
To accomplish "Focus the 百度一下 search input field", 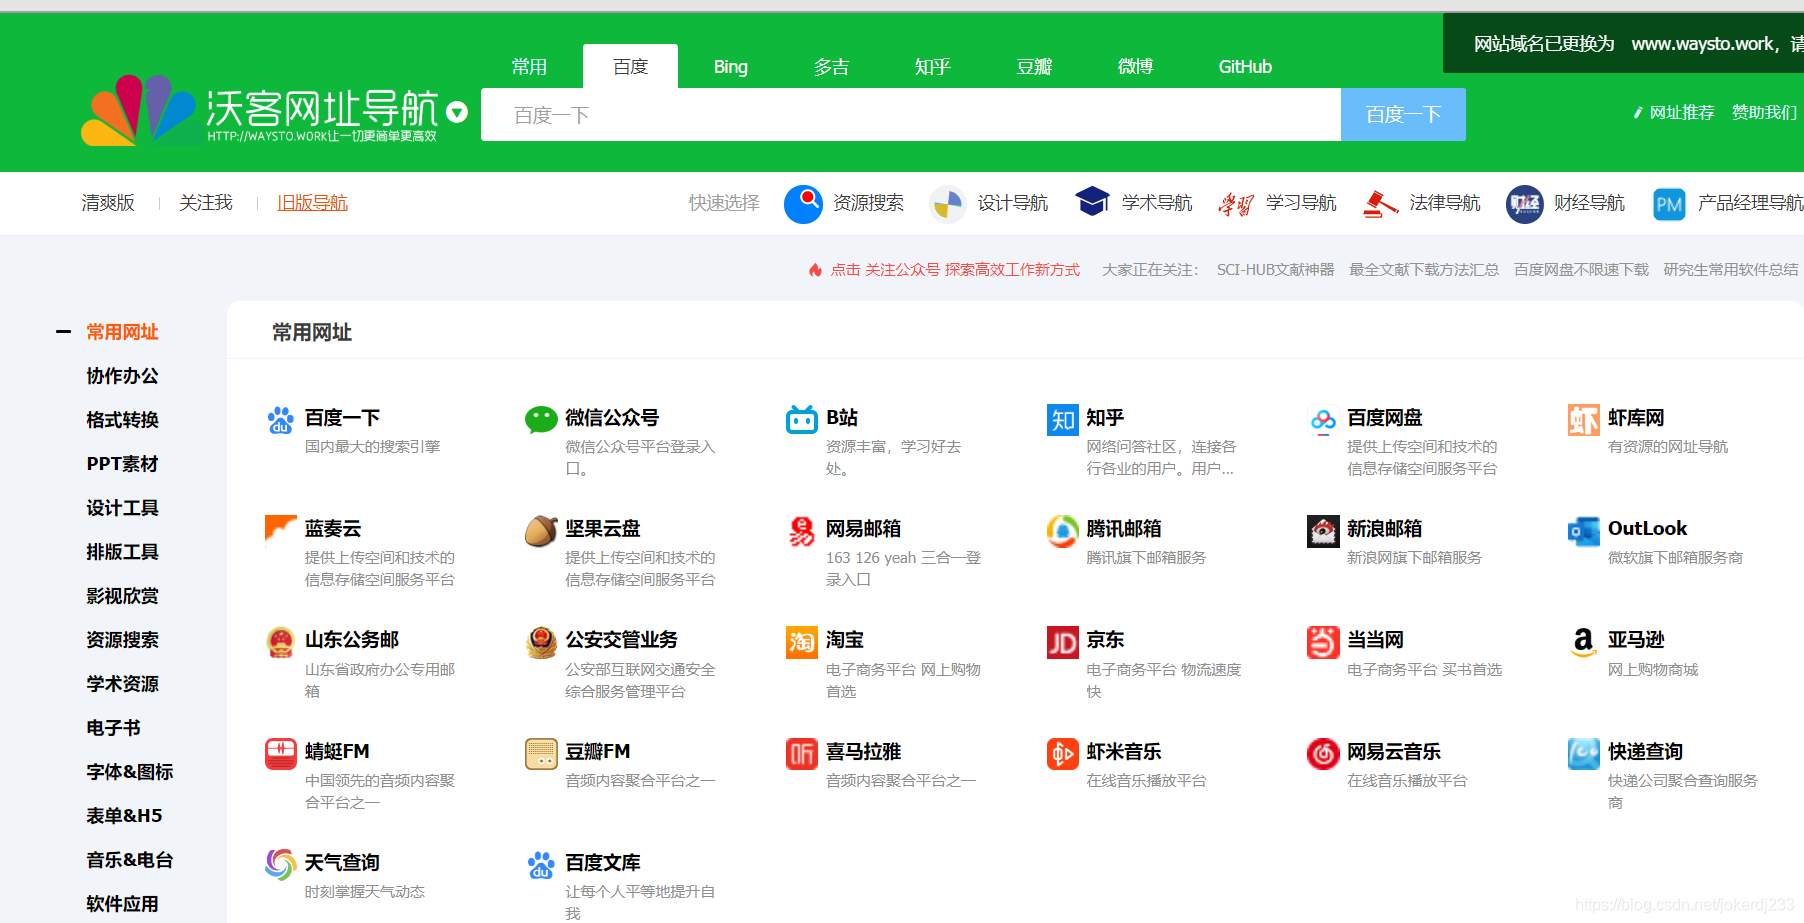I will tap(911, 115).
